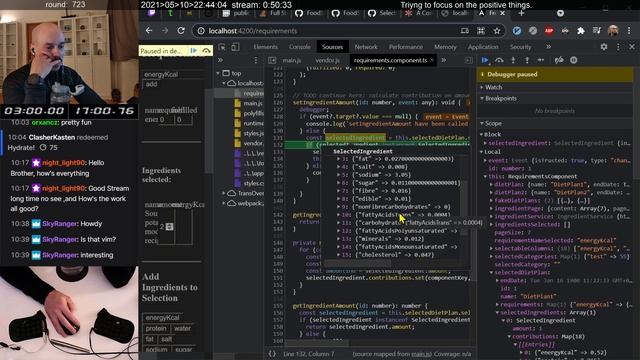Step over the next function call
The image size is (640, 360).
[499, 60]
